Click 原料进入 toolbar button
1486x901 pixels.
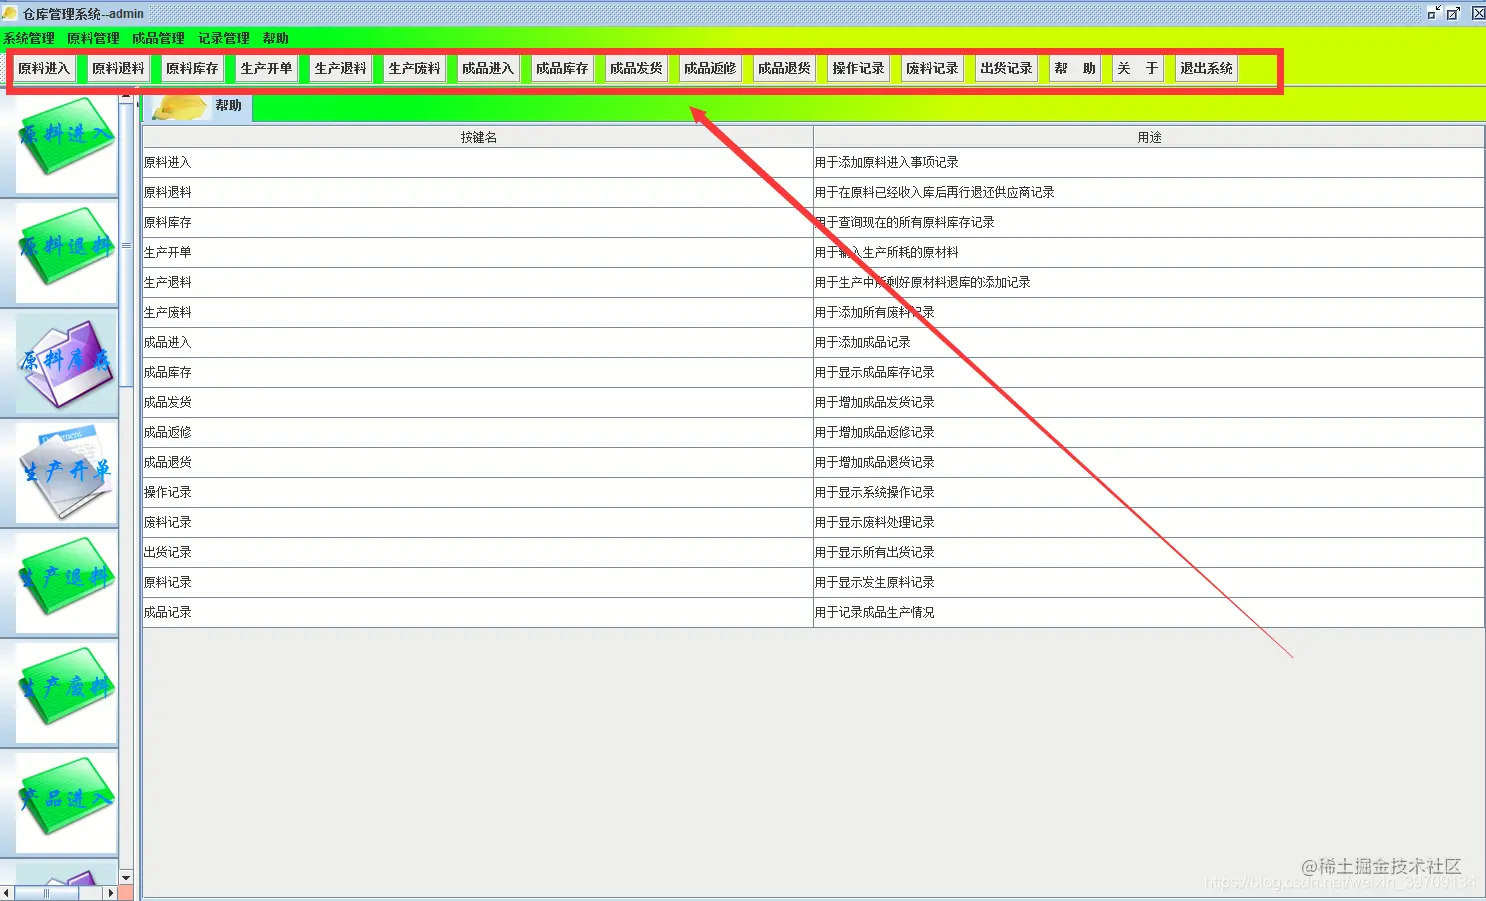[x=44, y=68]
